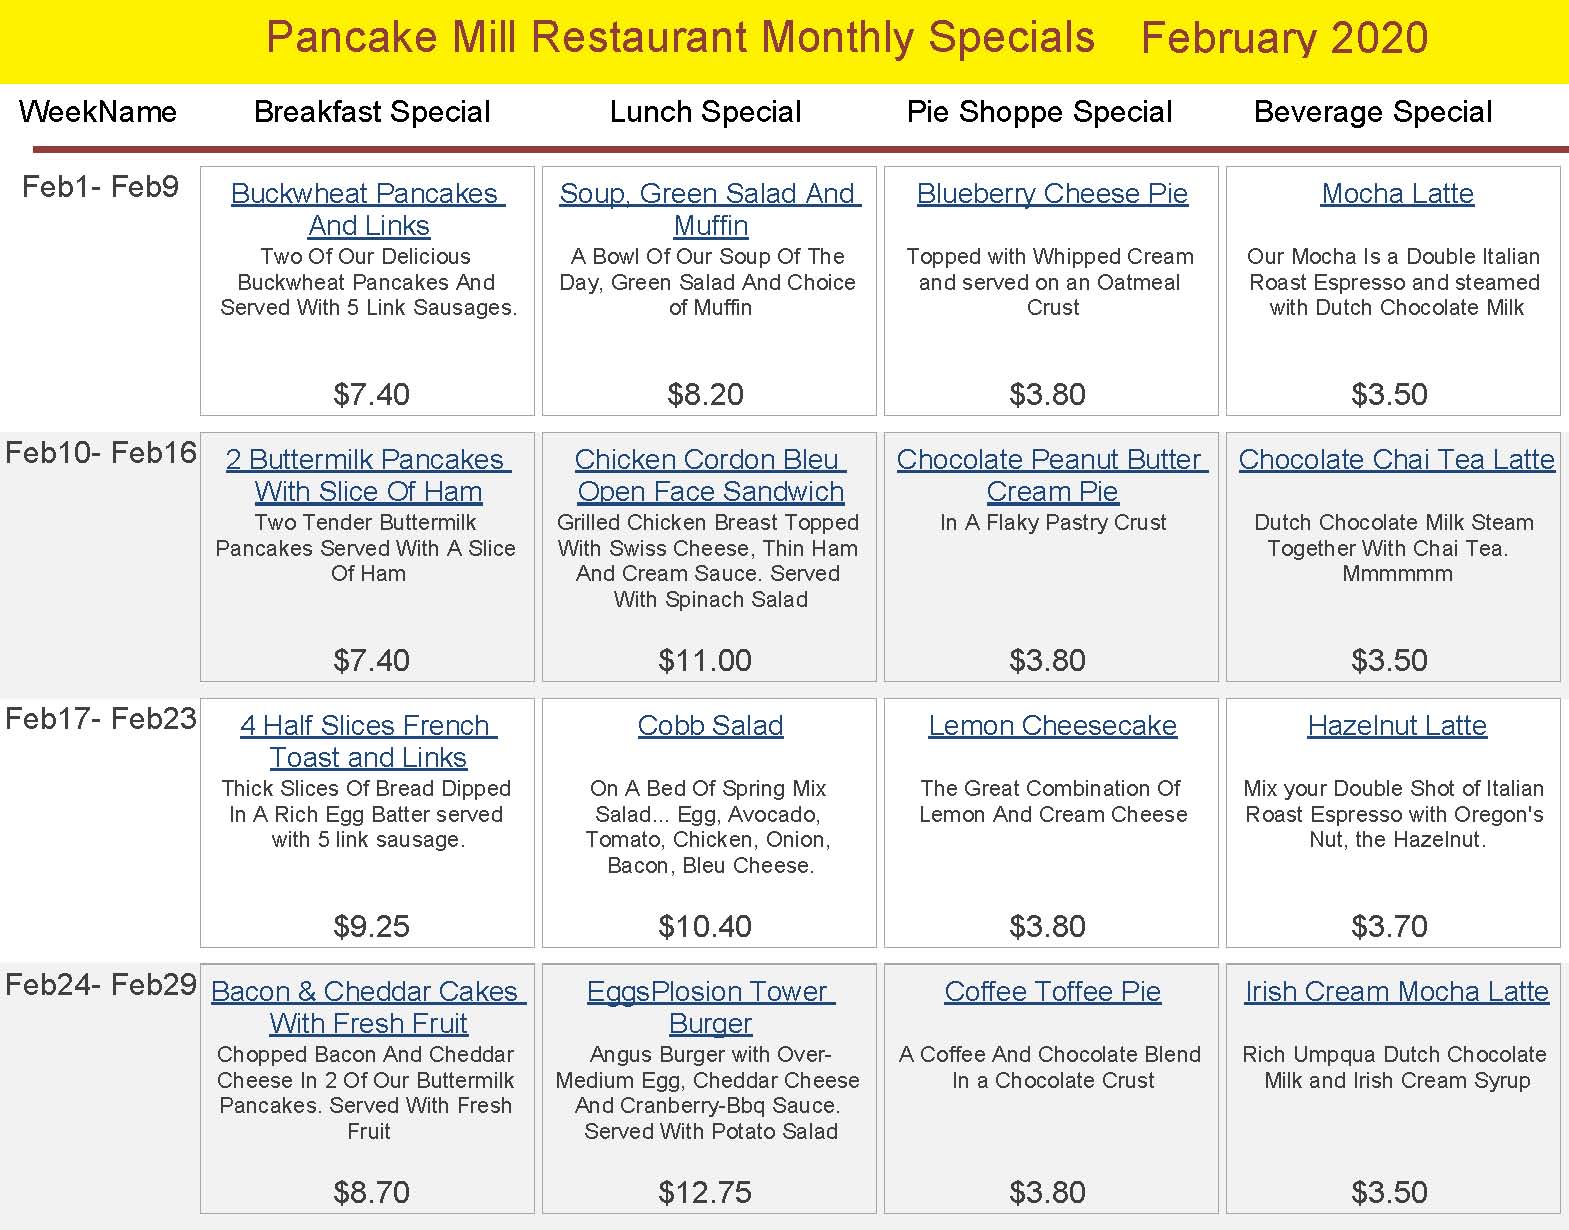Open the Buckwheat Pancakes And Links link
This screenshot has height=1230, width=1569.
pos(368,209)
